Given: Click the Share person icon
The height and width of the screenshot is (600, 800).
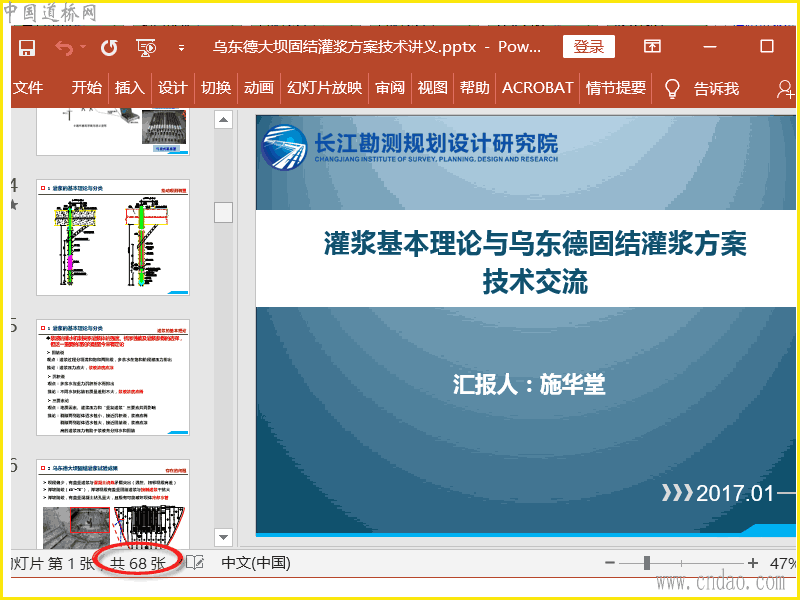Looking at the screenshot, I should tap(785, 89).
